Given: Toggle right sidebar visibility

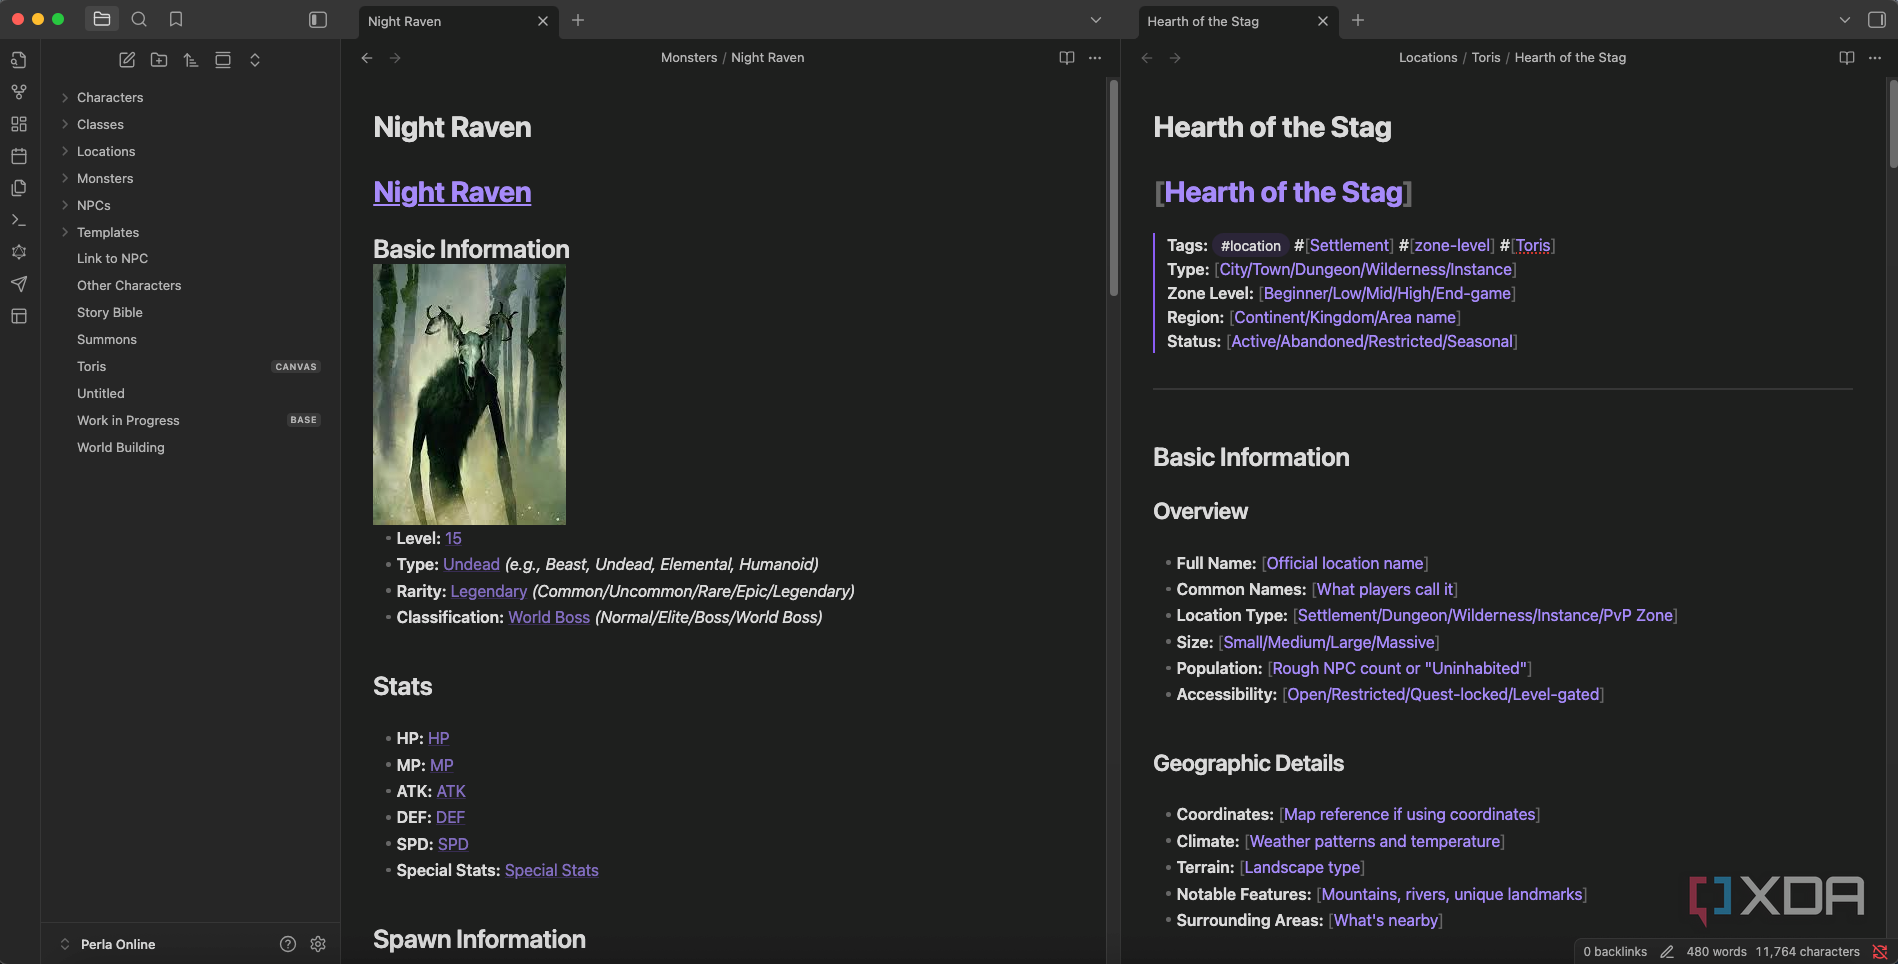Looking at the screenshot, I should pos(1877,20).
